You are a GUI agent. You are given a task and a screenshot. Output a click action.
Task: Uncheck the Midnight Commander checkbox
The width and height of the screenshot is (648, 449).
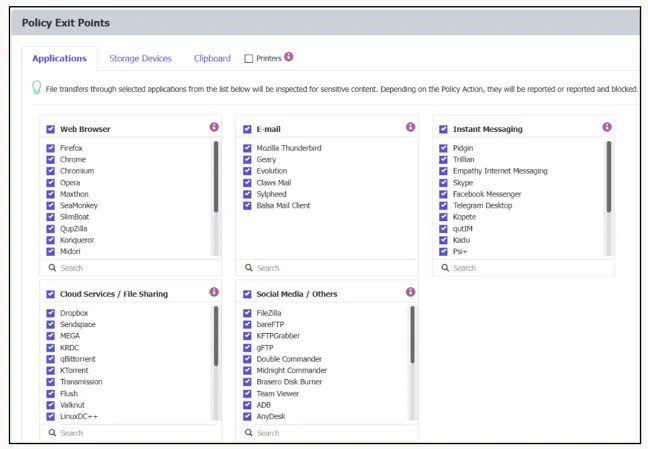247,370
